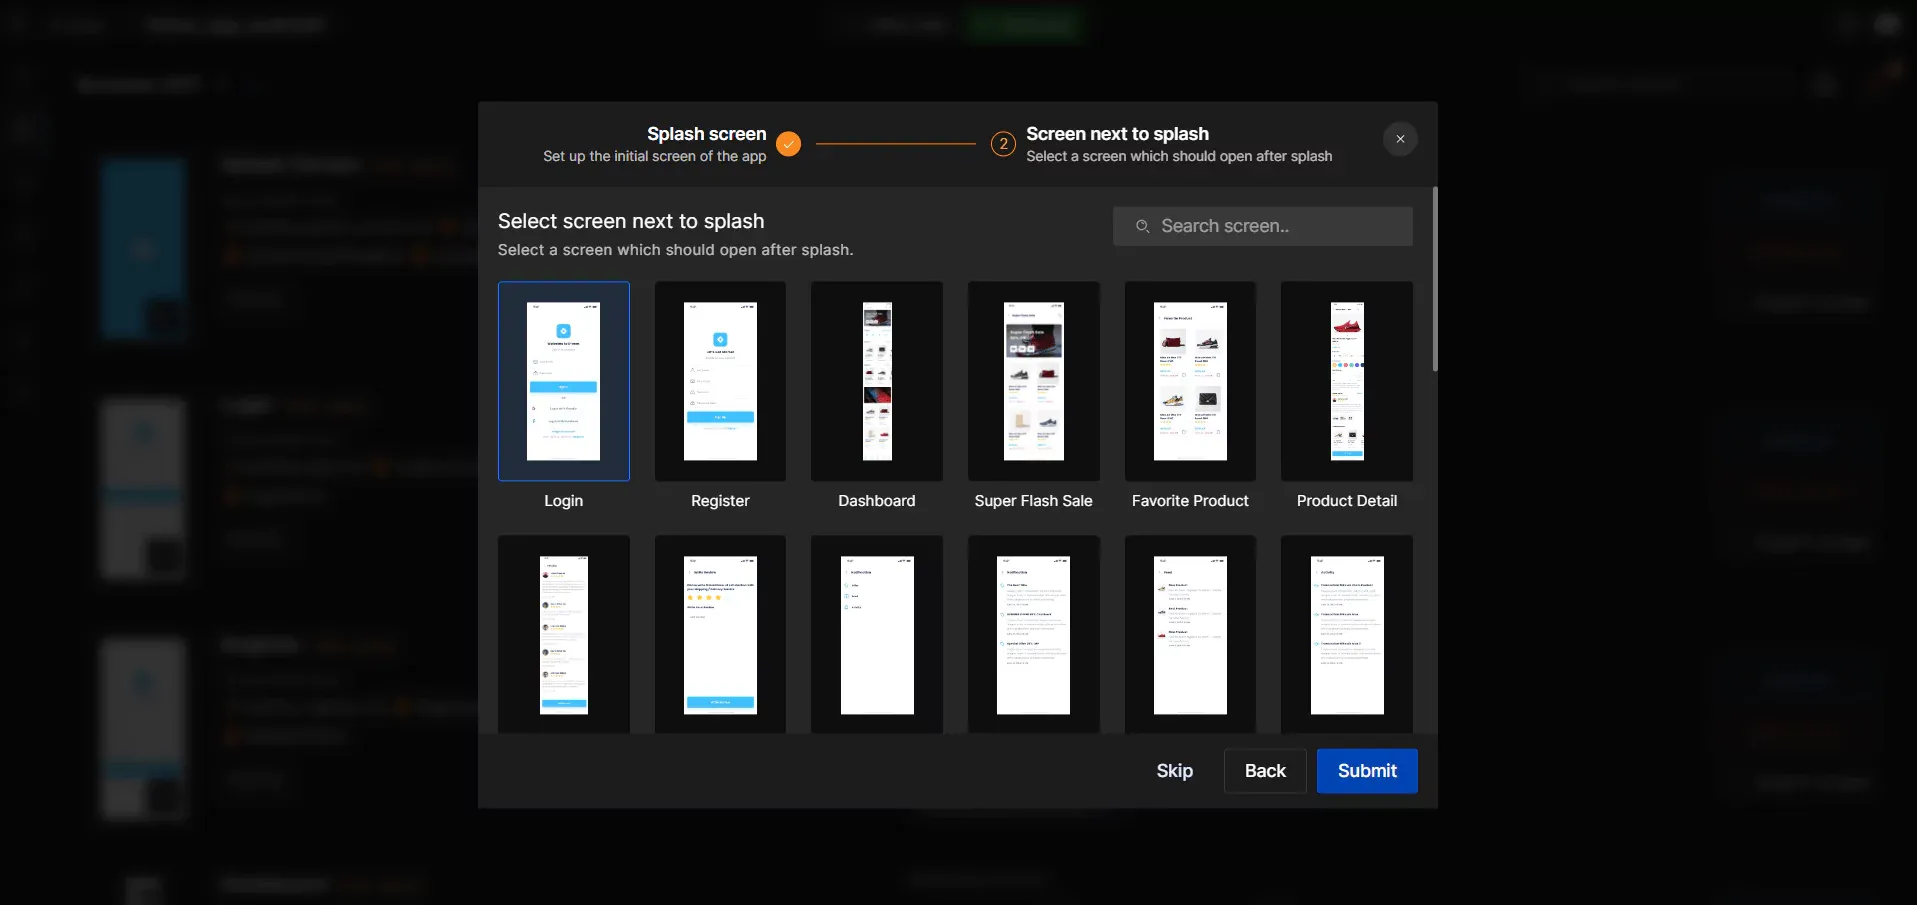Choose the Product Detail screen
Image resolution: width=1917 pixels, height=905 pixels.
pyautogui.click(x=1346, y=381)
